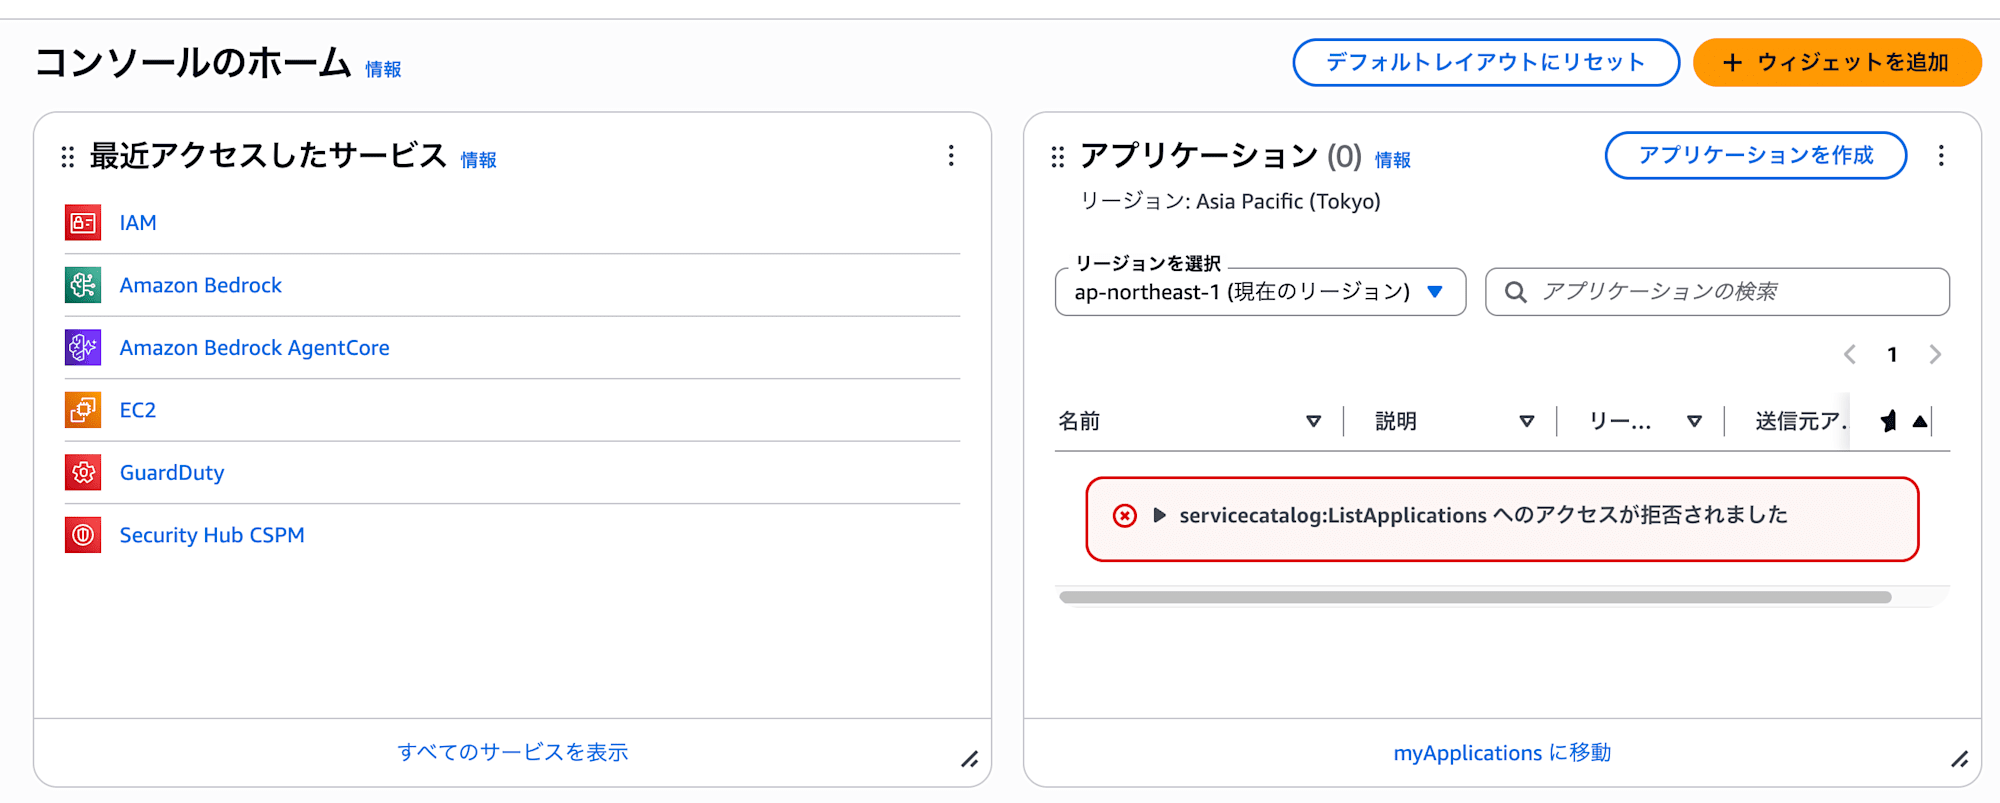Click the IAM service icon
Viewport: 2000px width, 803px height.
[x=83, y=223]
